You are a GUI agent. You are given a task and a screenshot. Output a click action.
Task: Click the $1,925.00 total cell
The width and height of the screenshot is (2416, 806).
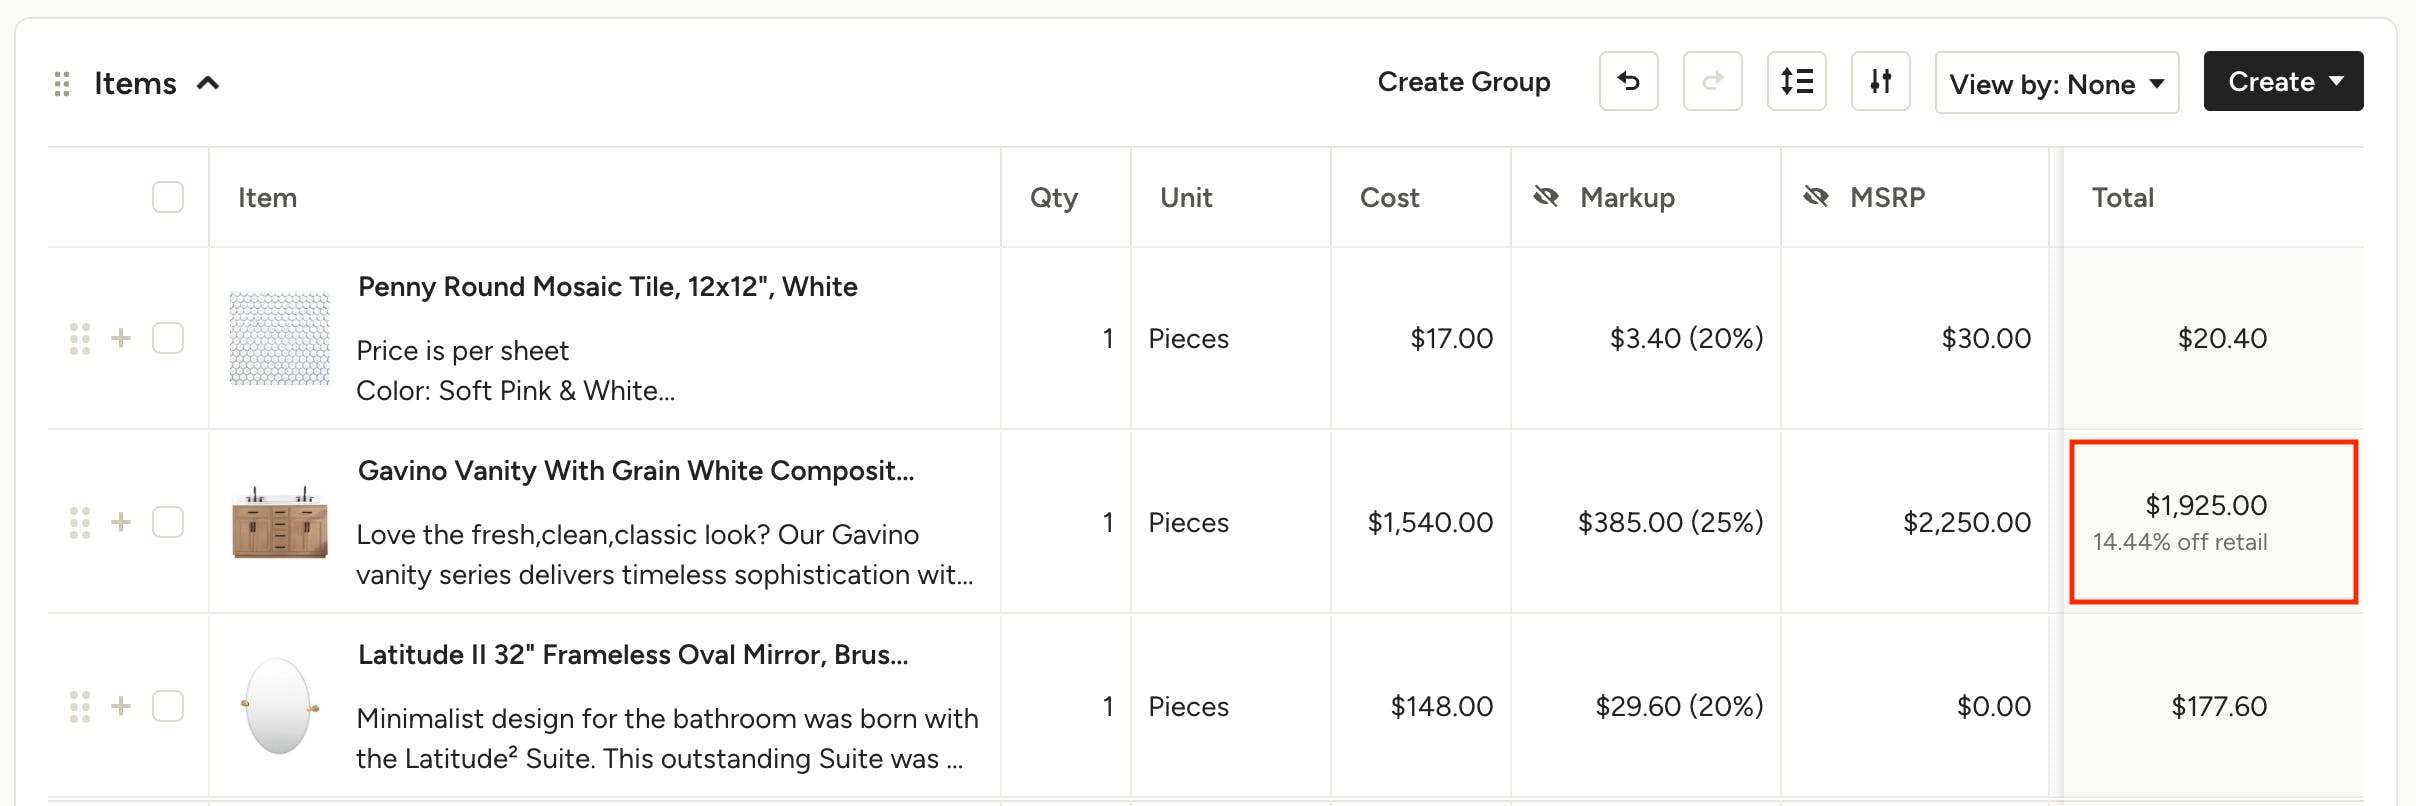[2213, 522]
